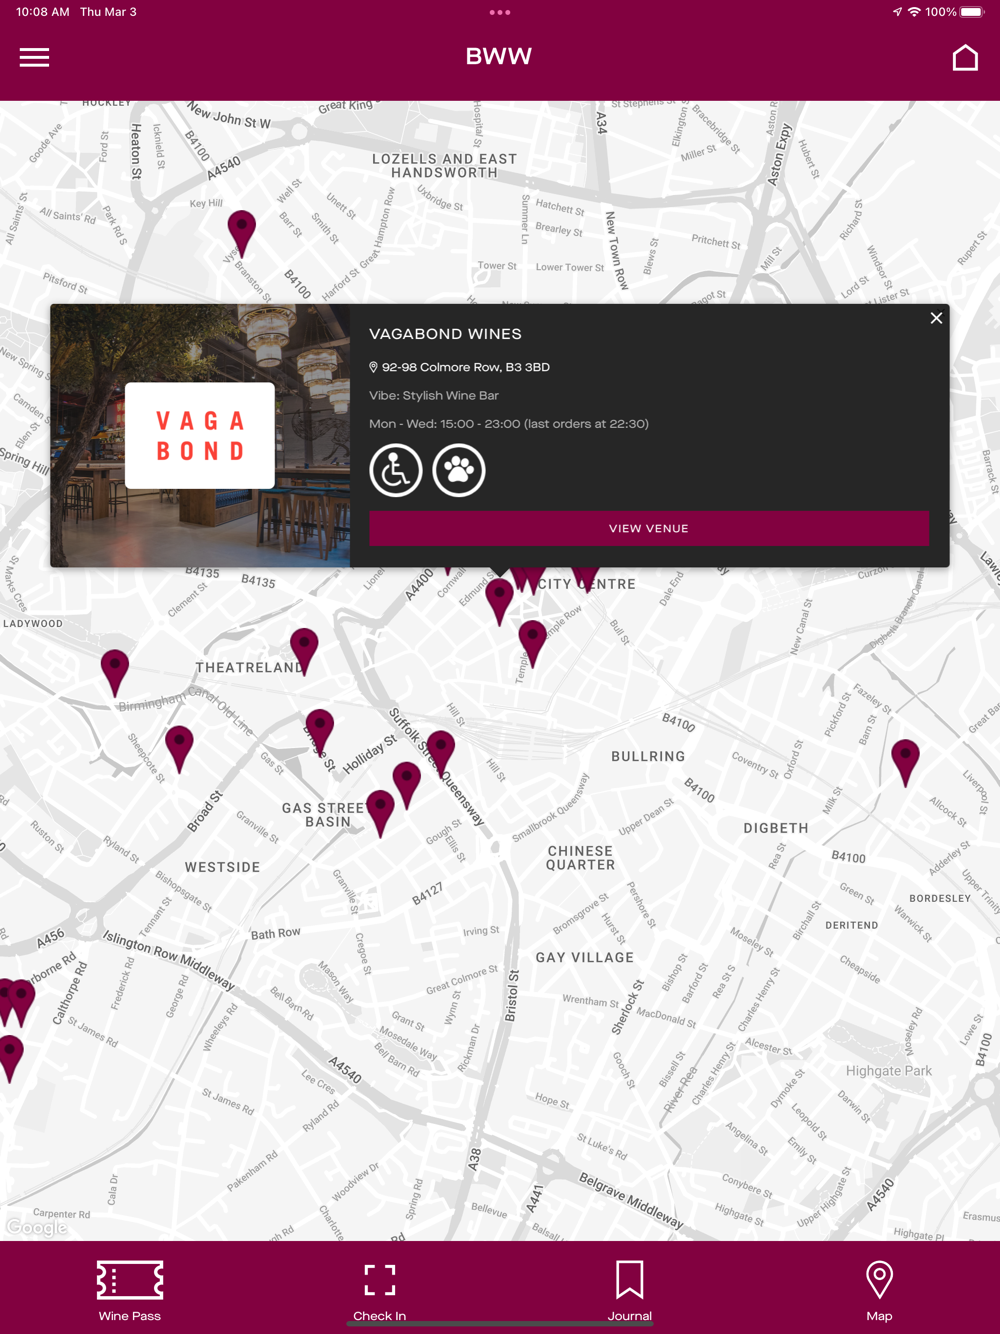Select the map pin in Digbeth

905,762
